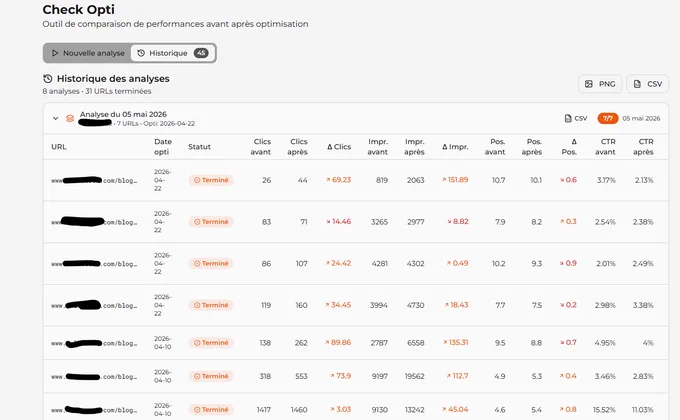Click the 151.89 impressions delta value
Screen dimensions: 680x420
click(455, 180)
